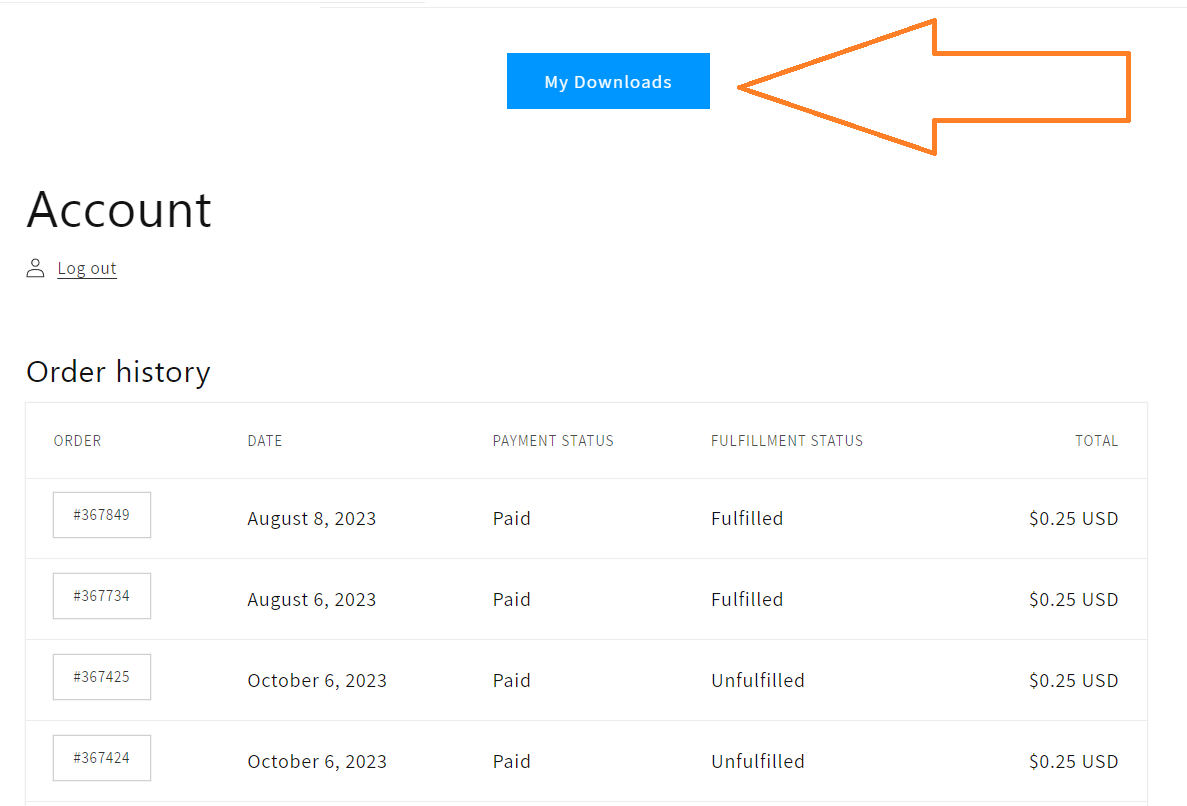Click the Account page heading

[119, 210]
